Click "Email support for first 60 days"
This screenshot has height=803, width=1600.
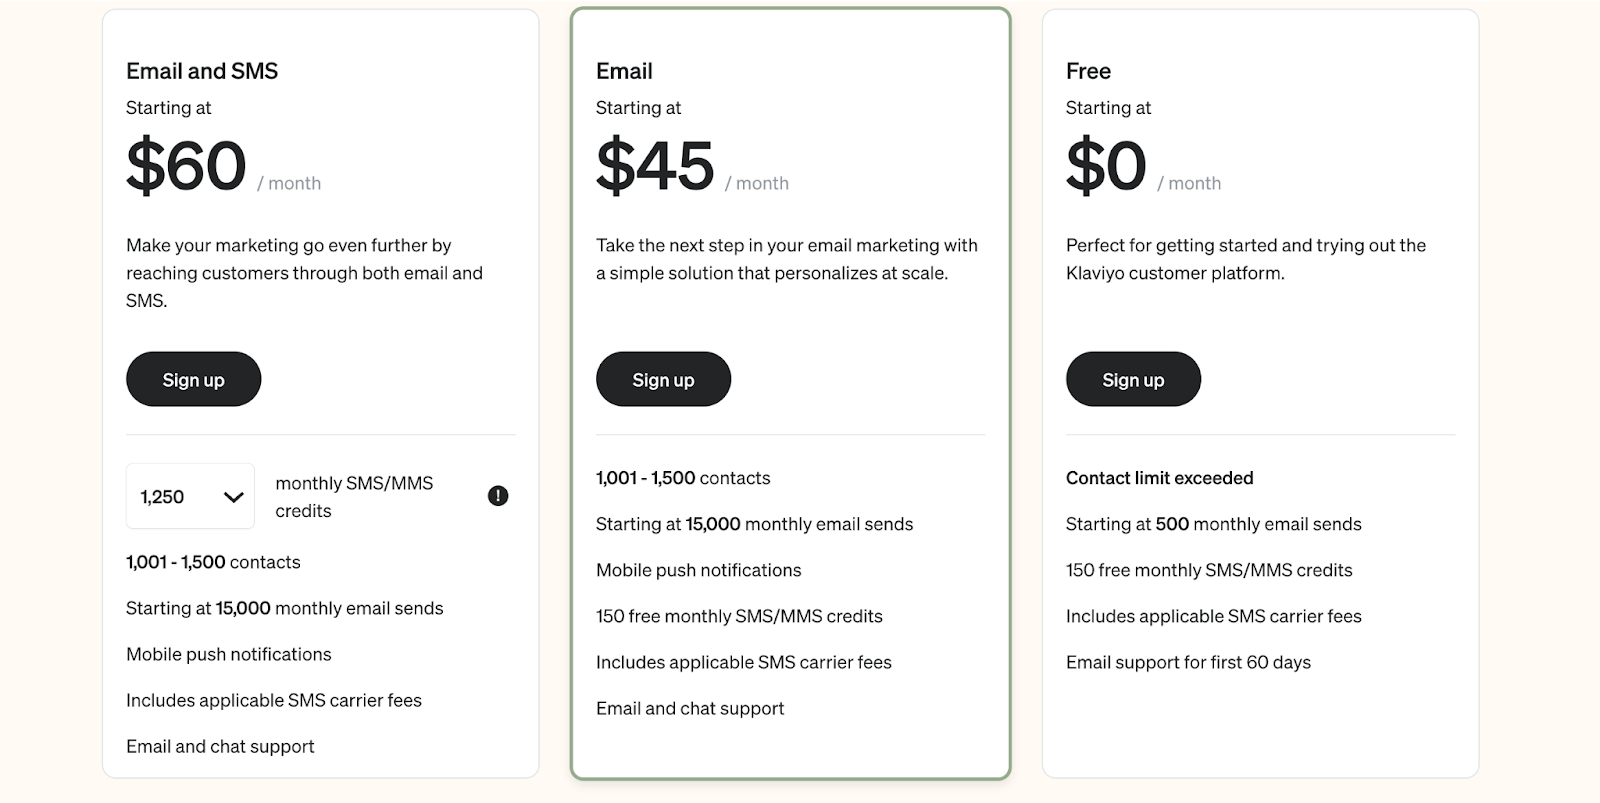(x=1188, y=662)
